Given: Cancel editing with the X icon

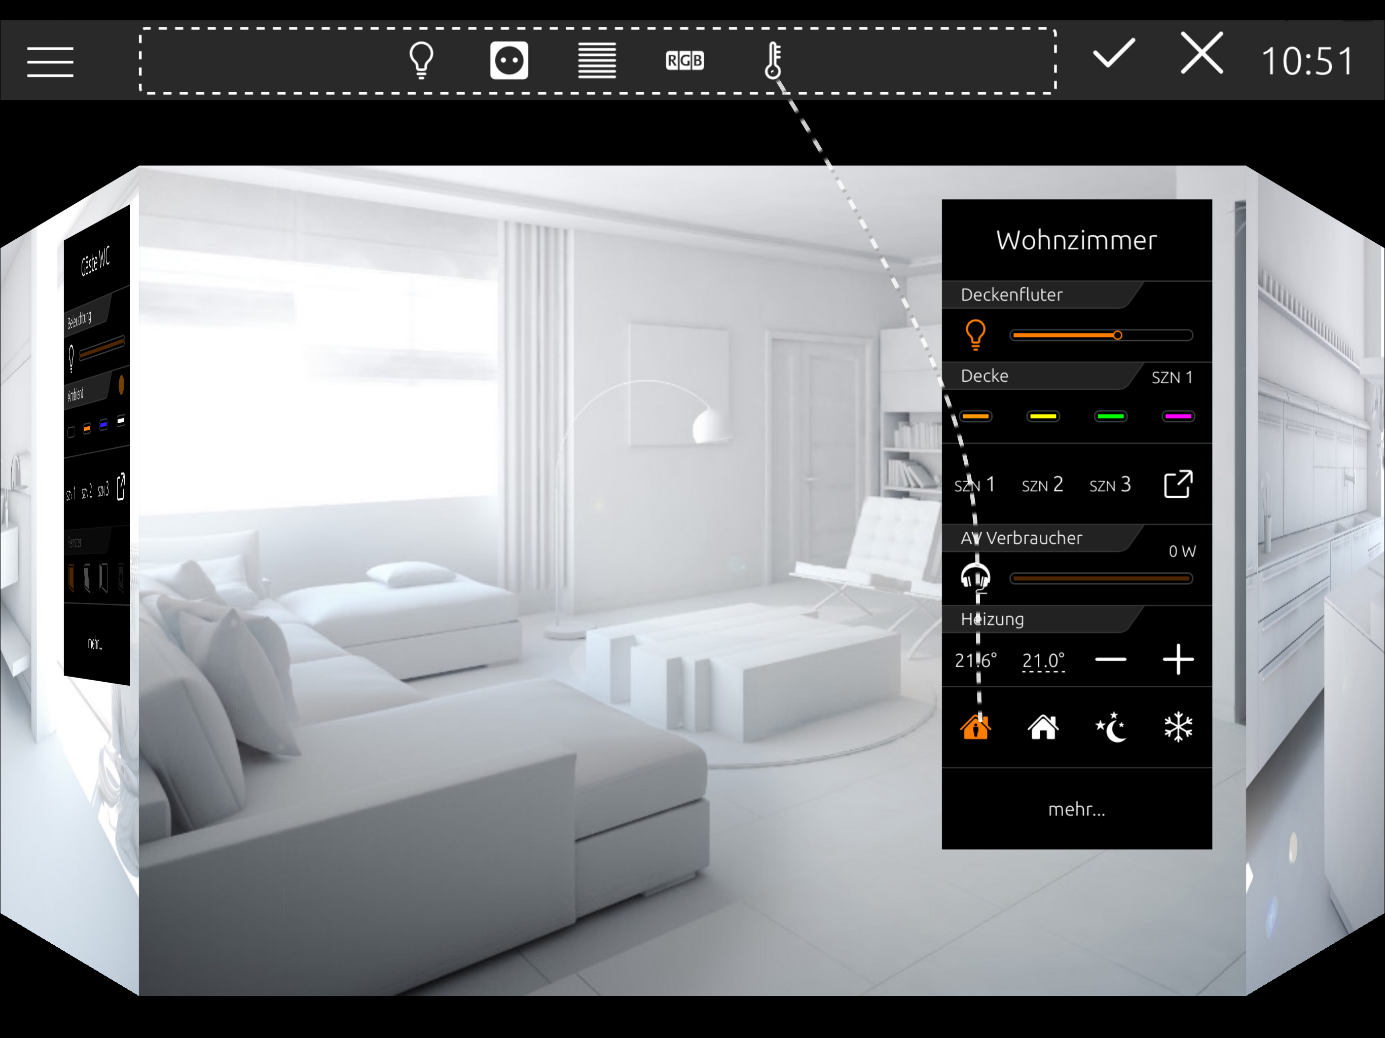Looking at the screenshot, I should [x=1201, y=53].
